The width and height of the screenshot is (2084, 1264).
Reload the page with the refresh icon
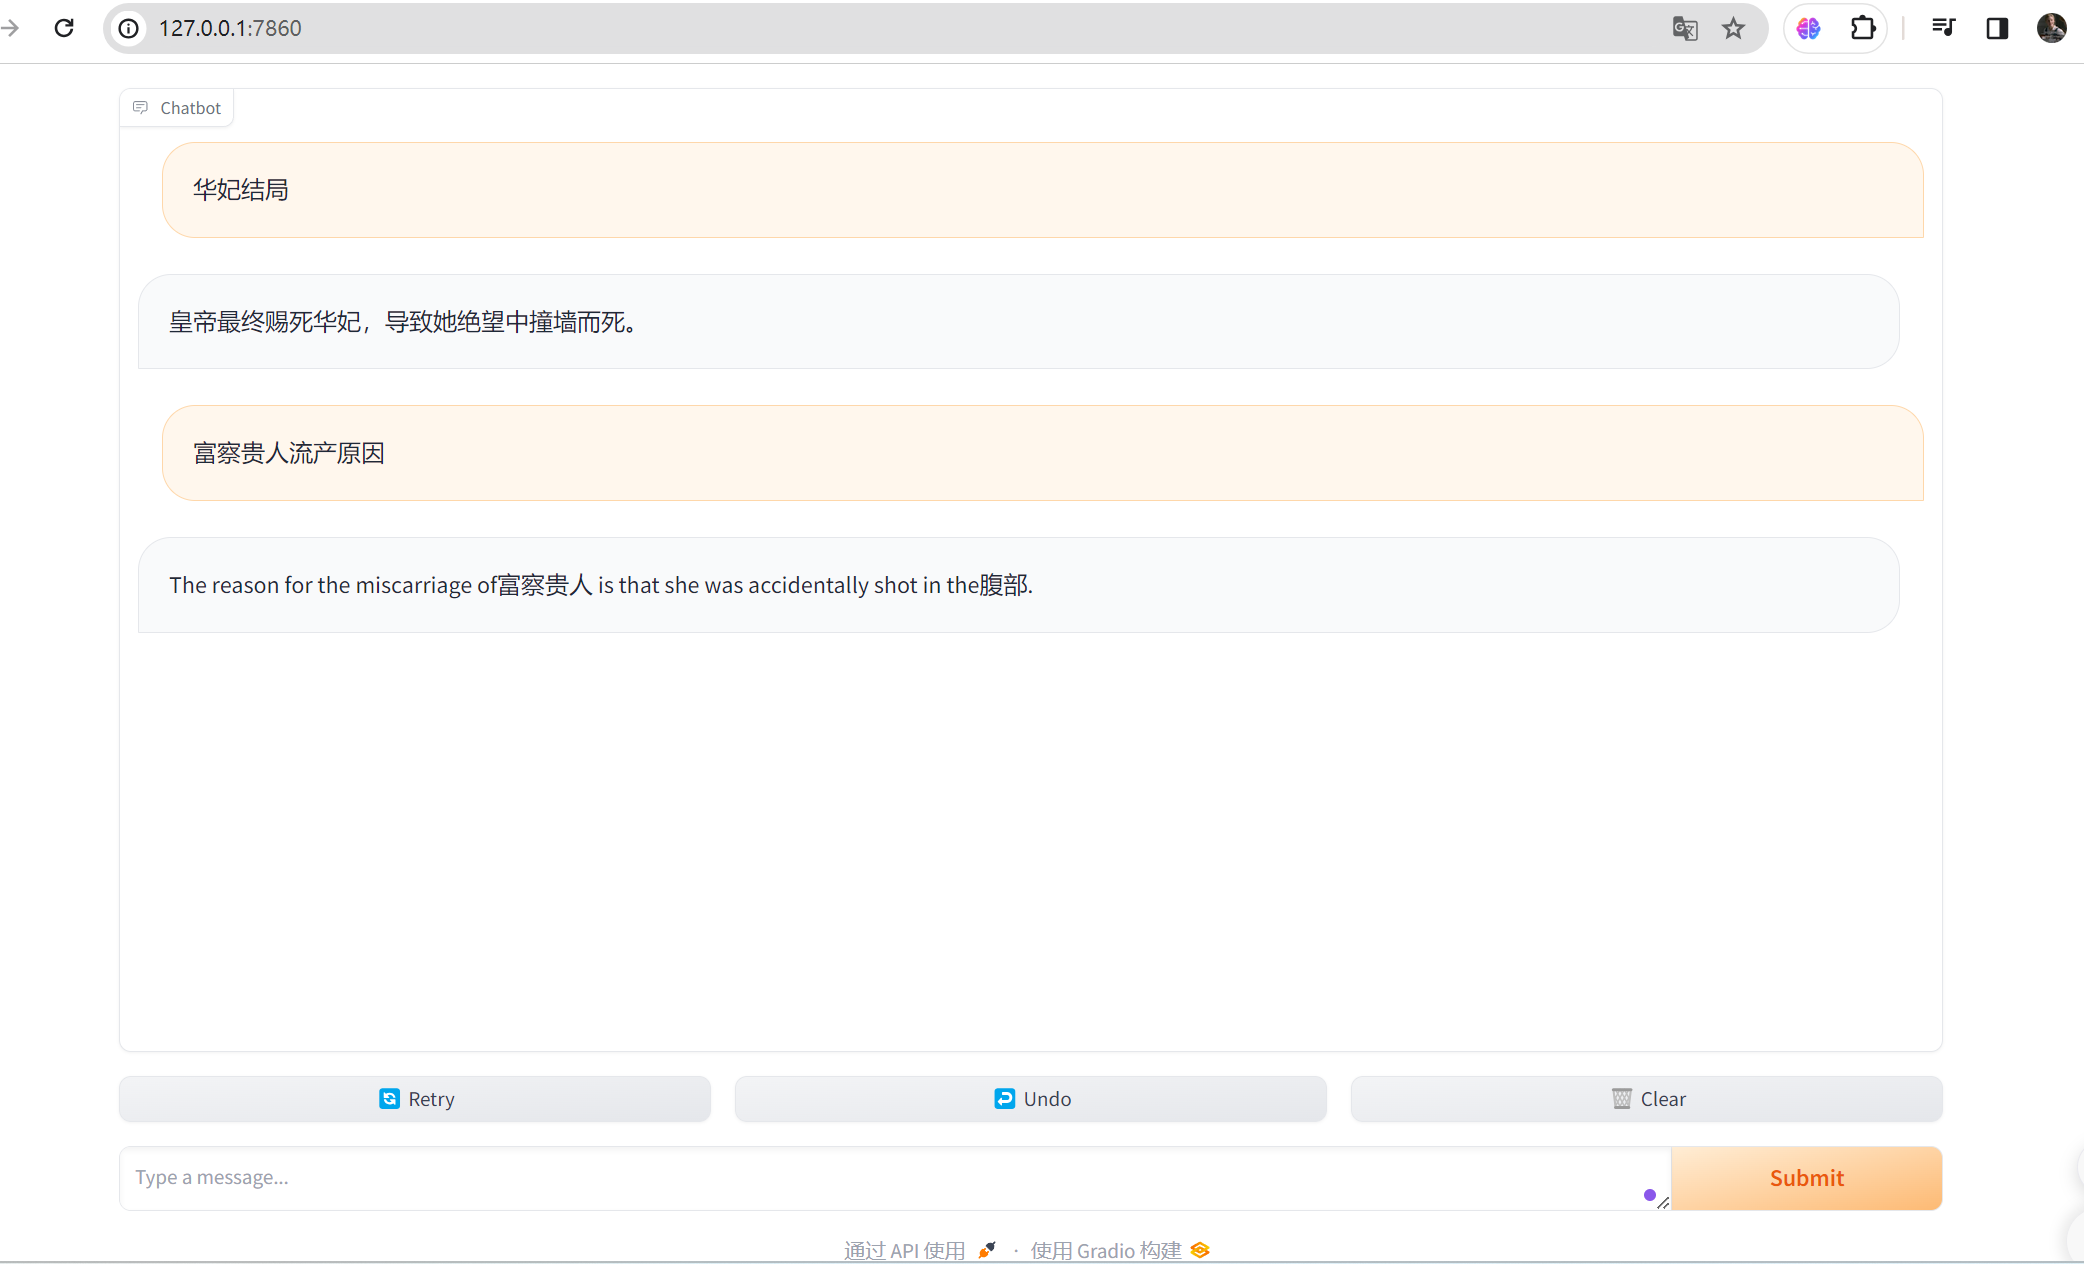point(64,28)
